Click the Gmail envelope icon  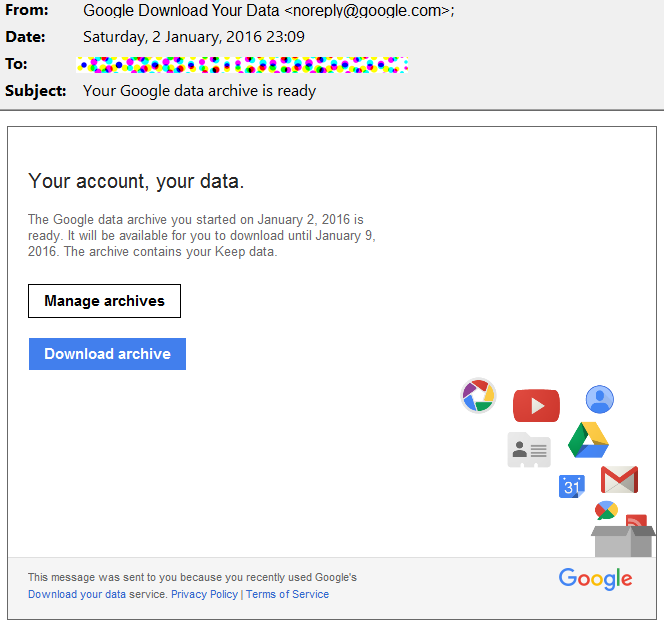619,480
